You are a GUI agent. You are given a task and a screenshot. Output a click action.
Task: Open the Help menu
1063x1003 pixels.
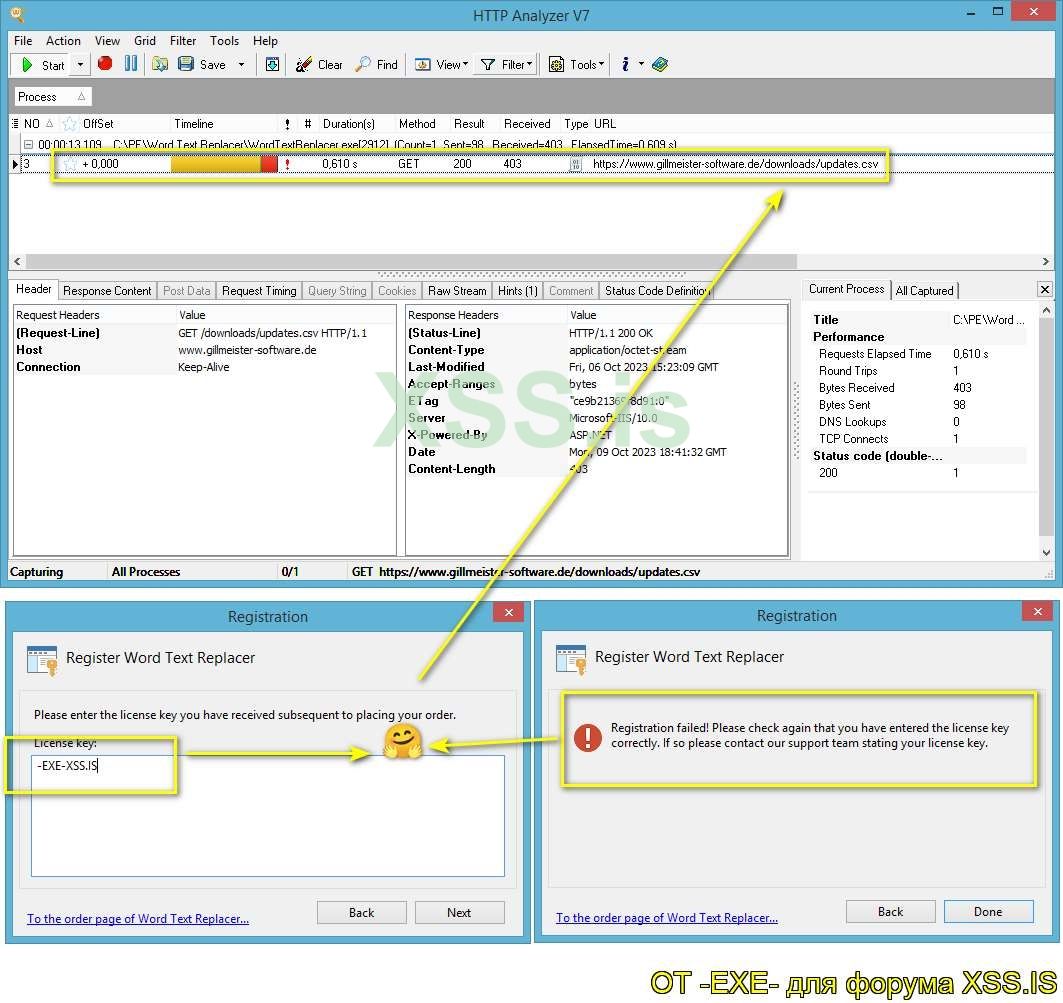pos(265,41)
